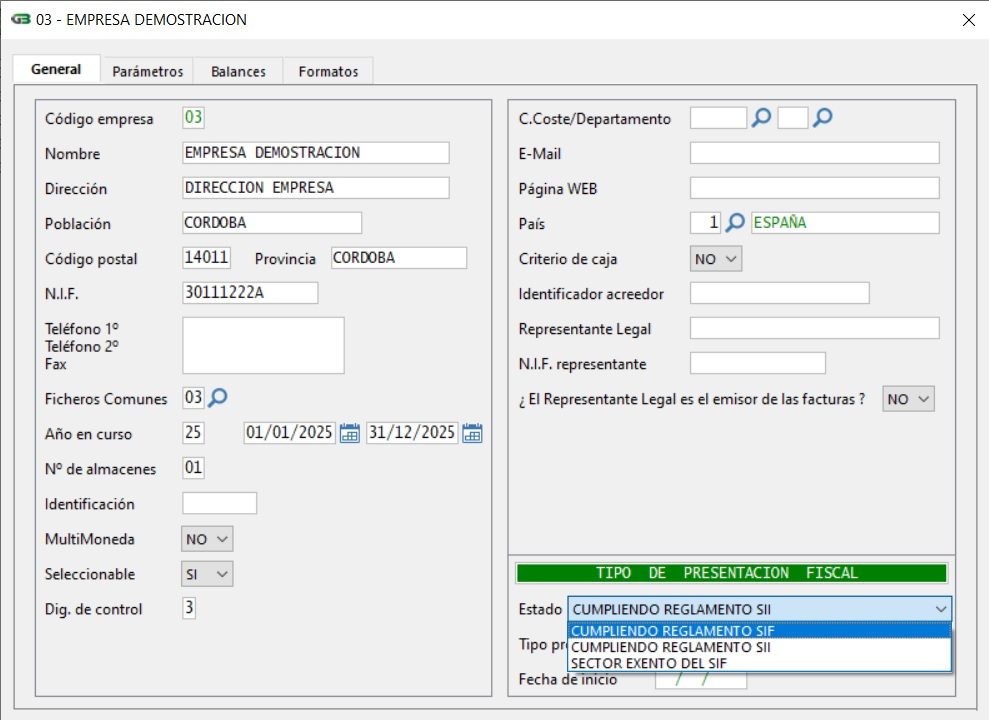
Task: Open department search magnifier
Action: [x=822, y=117]
